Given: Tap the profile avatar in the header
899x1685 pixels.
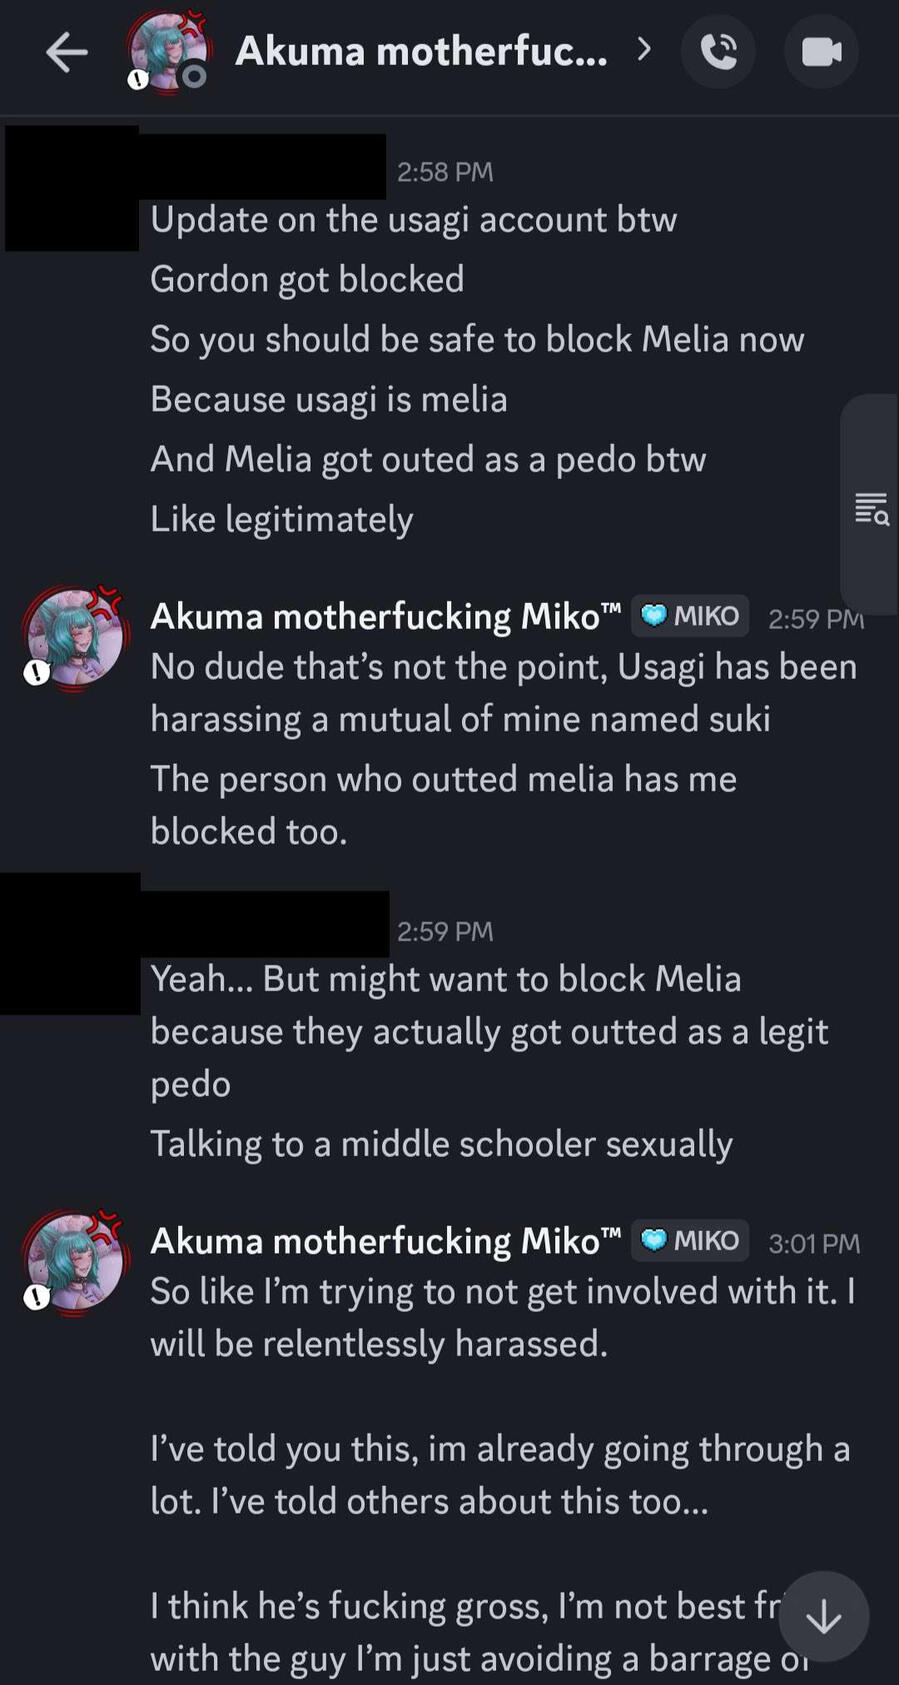Looking at the screenshot, I should [x=168, y=52].
